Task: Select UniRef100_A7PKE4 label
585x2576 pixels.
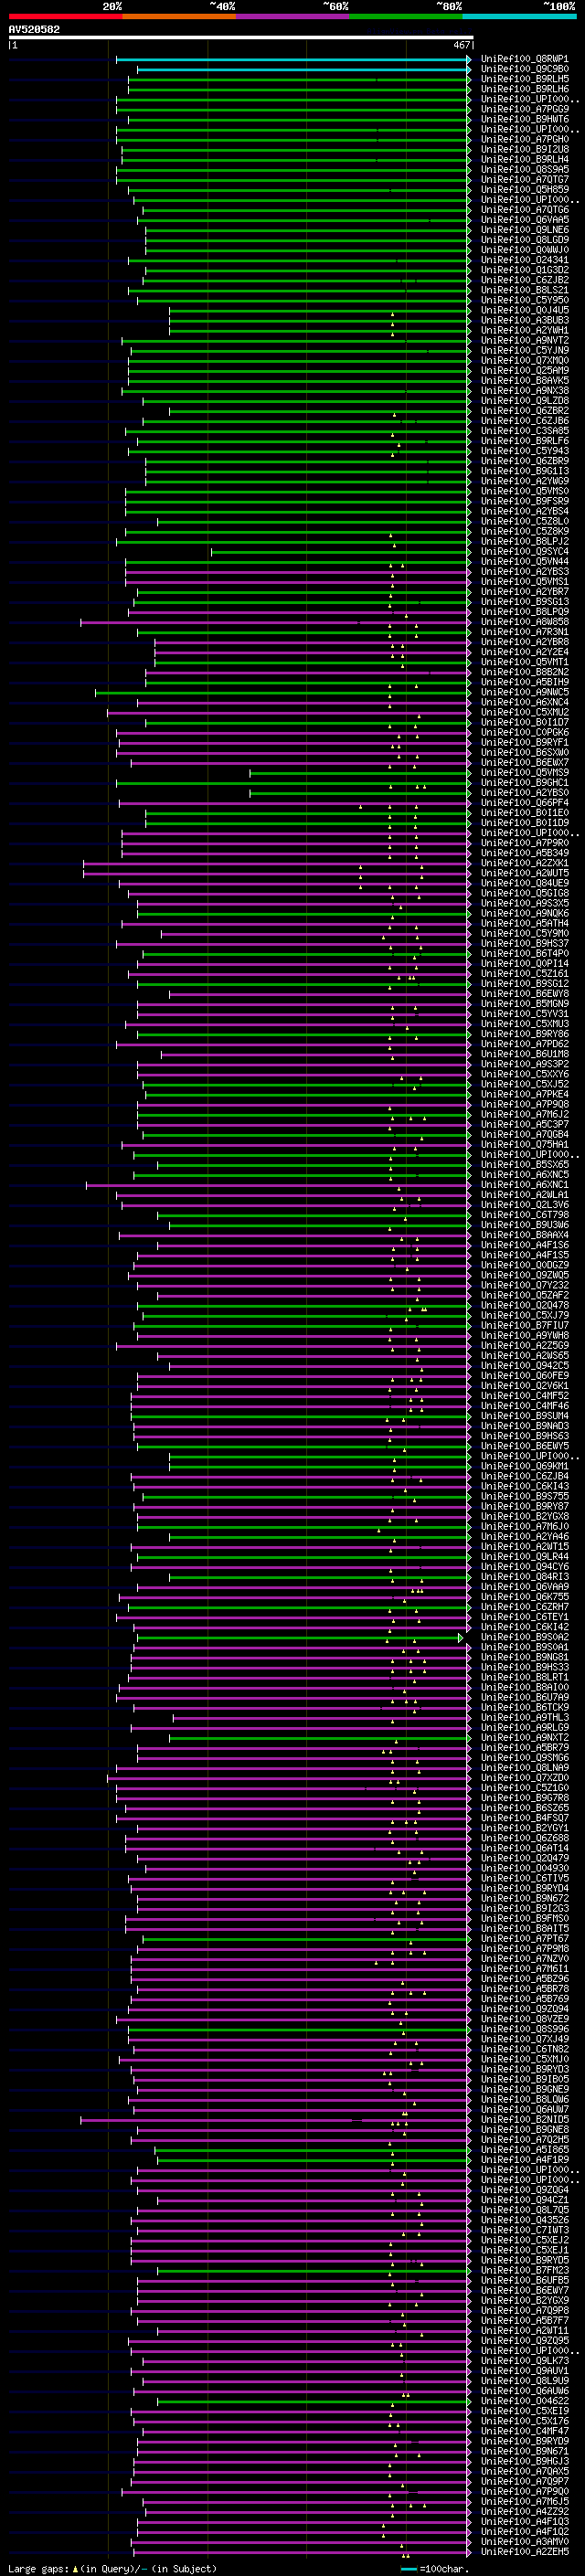Action: coord(524,1094)
